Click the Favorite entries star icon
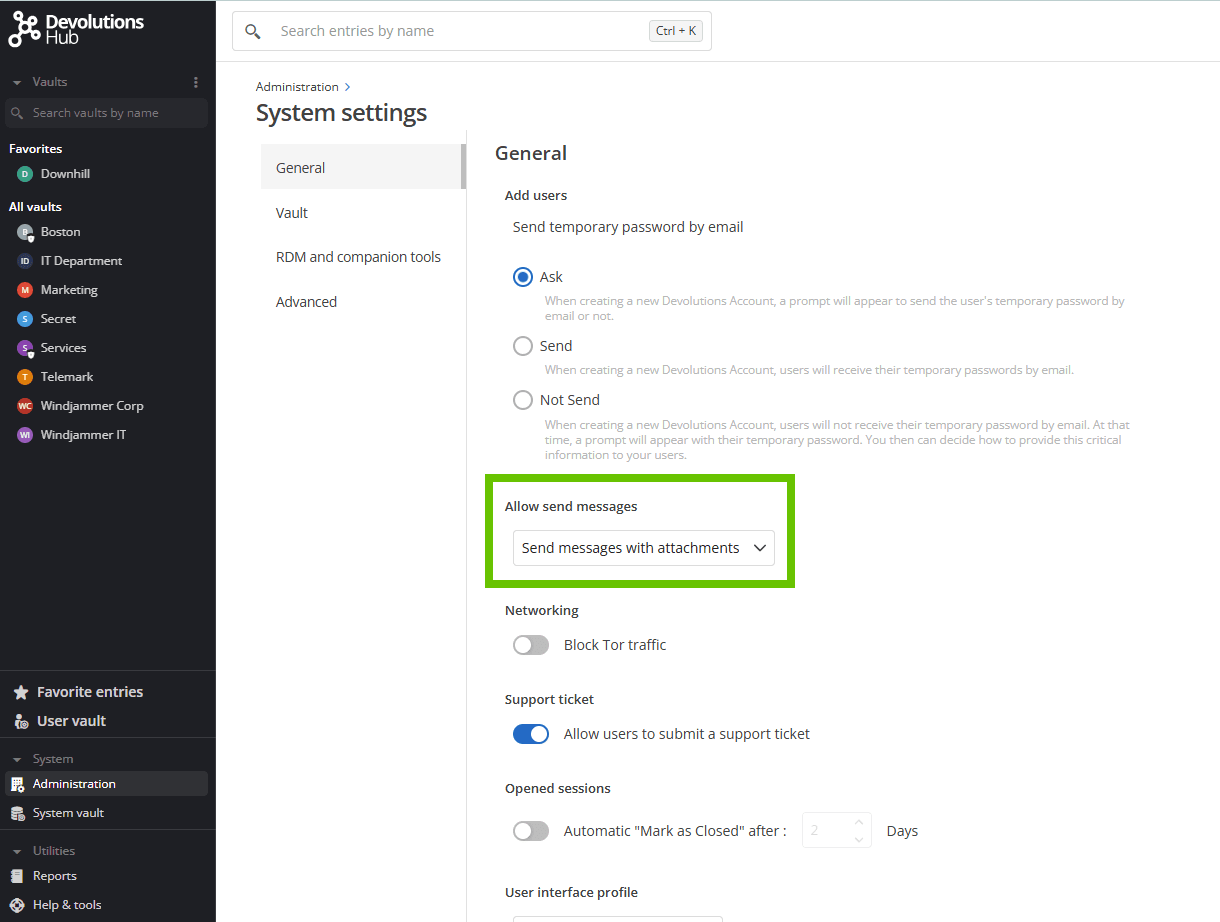The width and height of the screenshot is (1220, 922). 20,692
